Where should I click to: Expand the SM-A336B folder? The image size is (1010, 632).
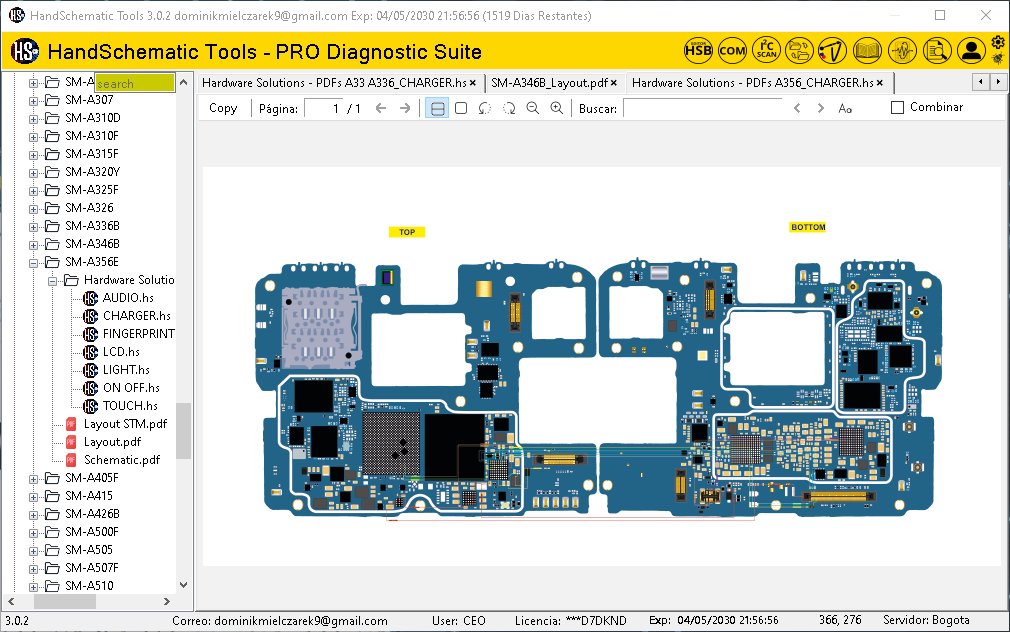pyautogui.click(x=33, y=227)
